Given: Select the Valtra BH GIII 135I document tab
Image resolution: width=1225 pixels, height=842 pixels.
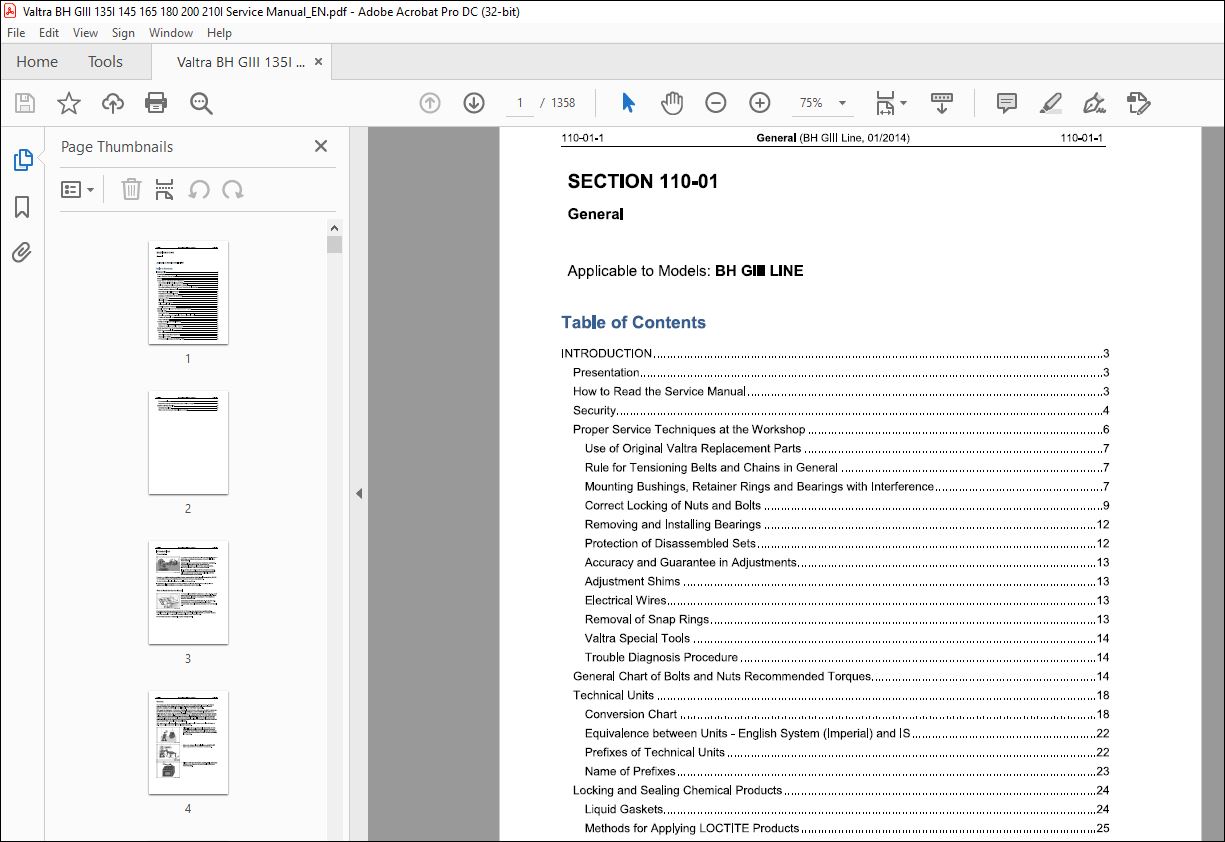Looking at the screenshot, I should pos(240,62).
